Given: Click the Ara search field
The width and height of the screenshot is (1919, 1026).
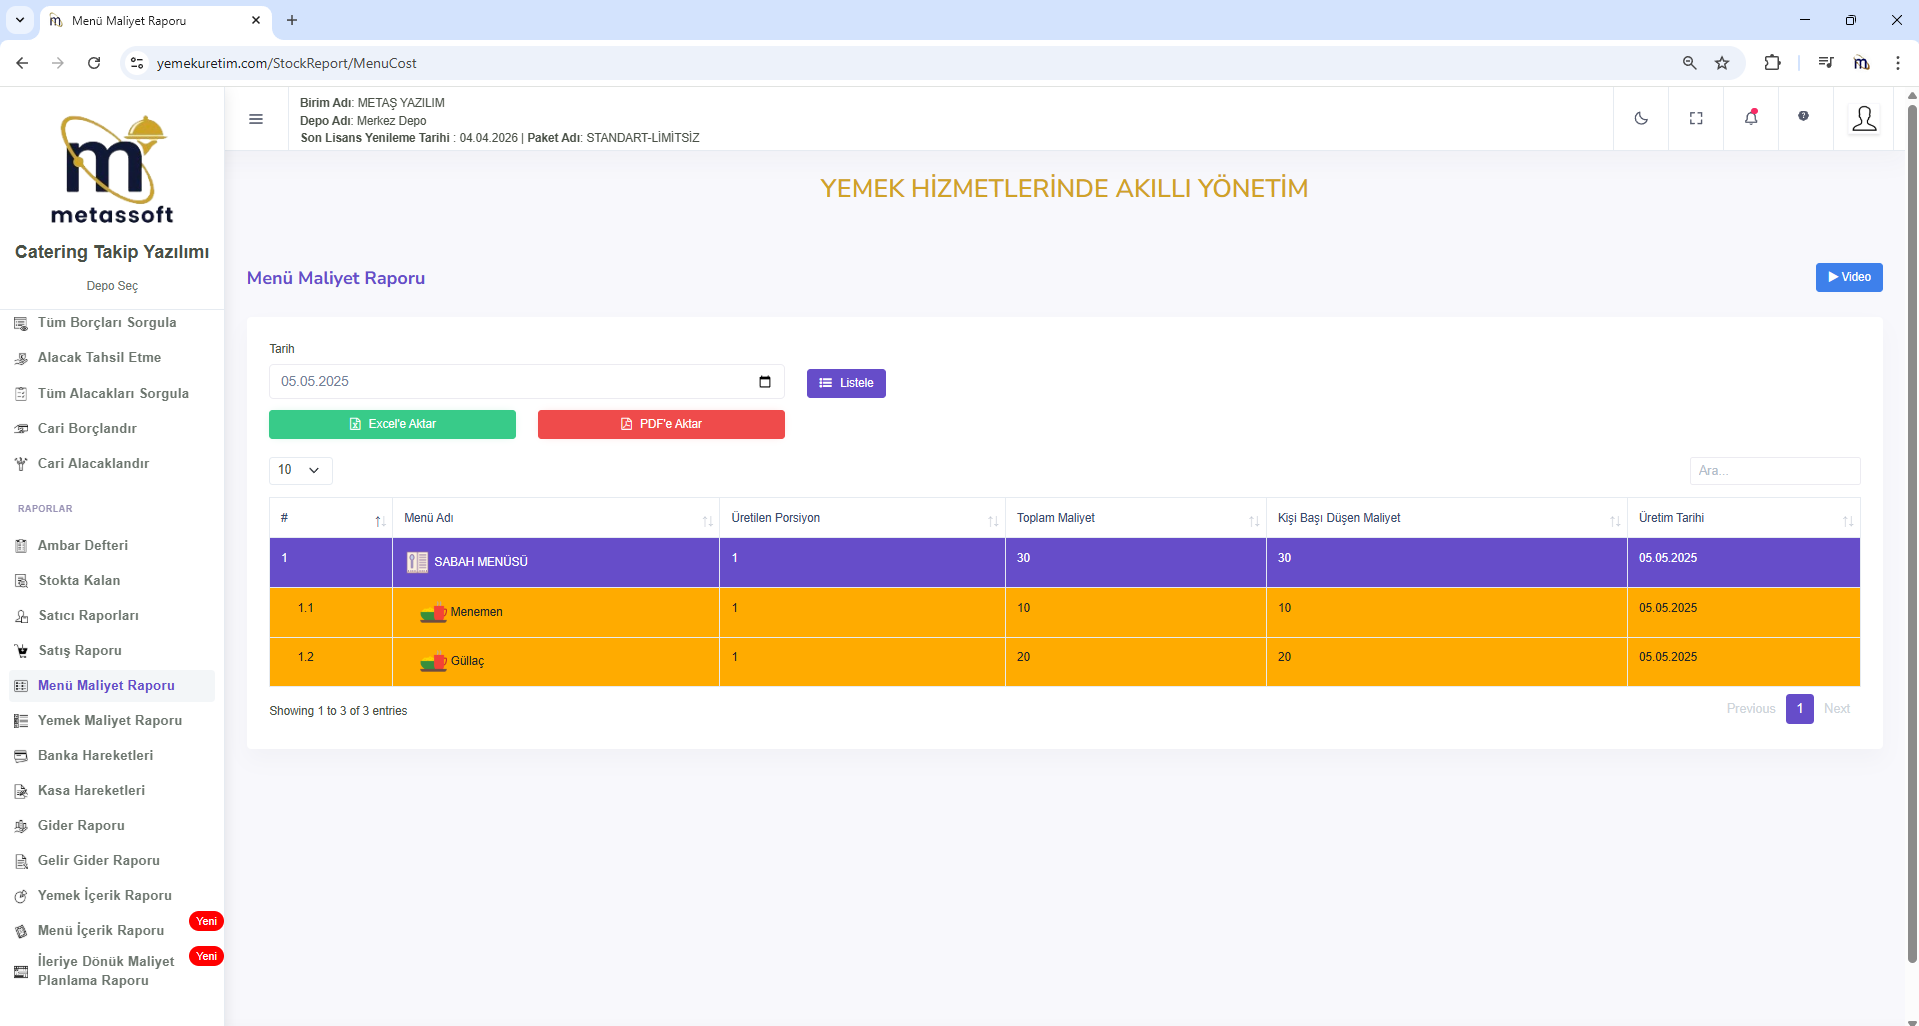Looking at the screenshot, I should 1775,471.
